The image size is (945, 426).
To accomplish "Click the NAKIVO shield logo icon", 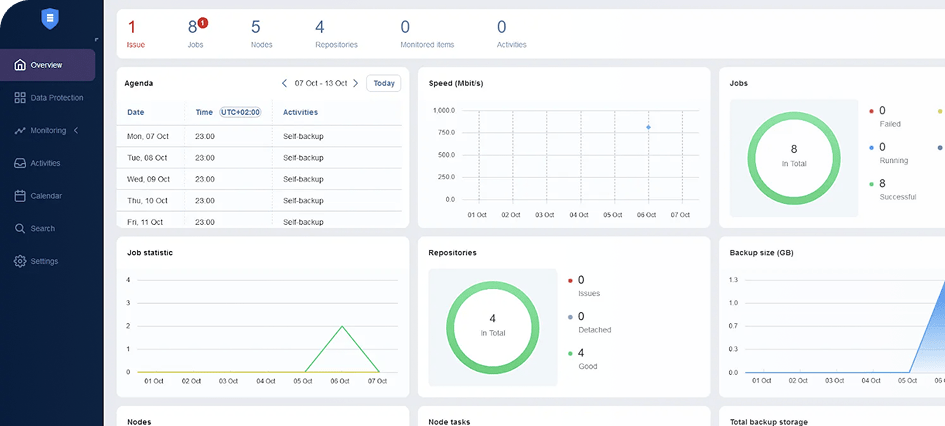I will coord(51,19).
